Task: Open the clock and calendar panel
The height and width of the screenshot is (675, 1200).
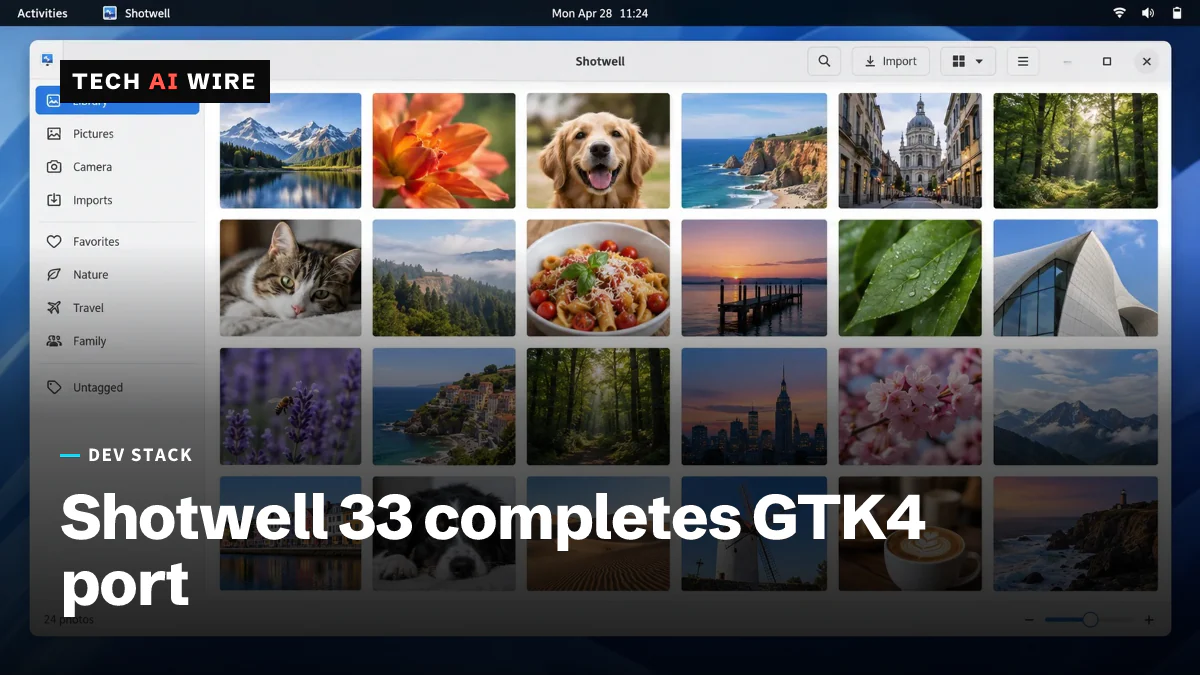Action: pyautogui.click(x=600, y=13)
